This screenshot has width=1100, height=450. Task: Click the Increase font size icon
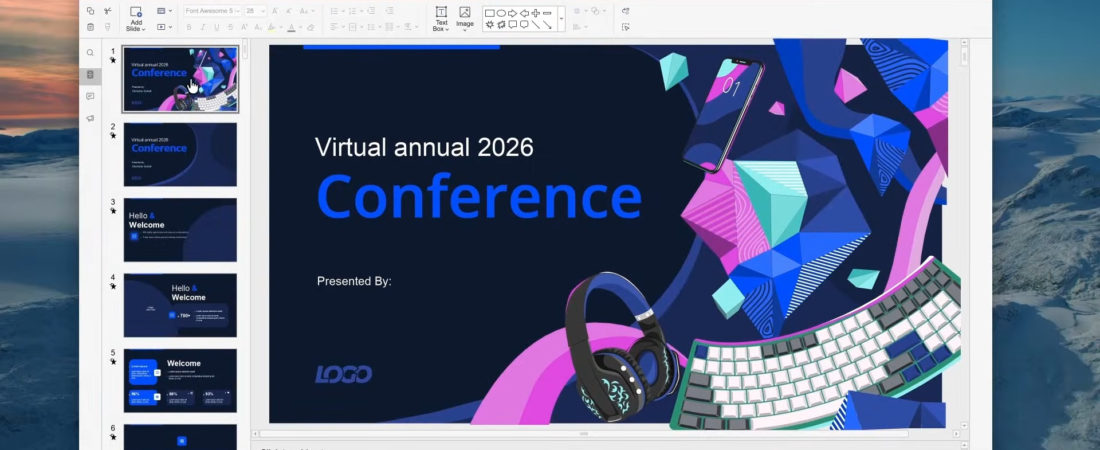[275, 11]
